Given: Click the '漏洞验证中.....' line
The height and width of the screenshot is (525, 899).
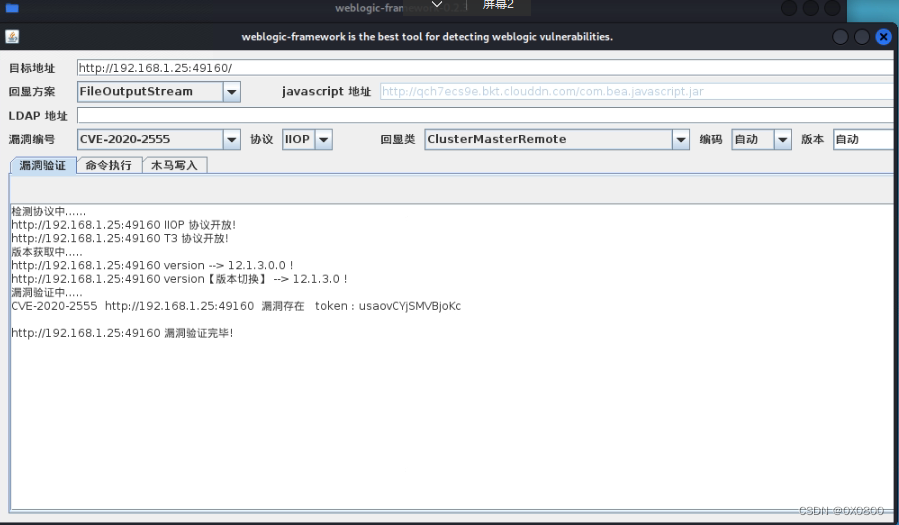Looking at the screenshot, I should click(47, 293).
